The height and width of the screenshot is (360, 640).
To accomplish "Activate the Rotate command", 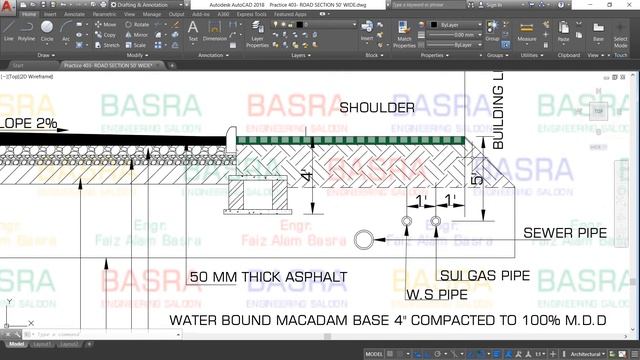I will (137, 24).
